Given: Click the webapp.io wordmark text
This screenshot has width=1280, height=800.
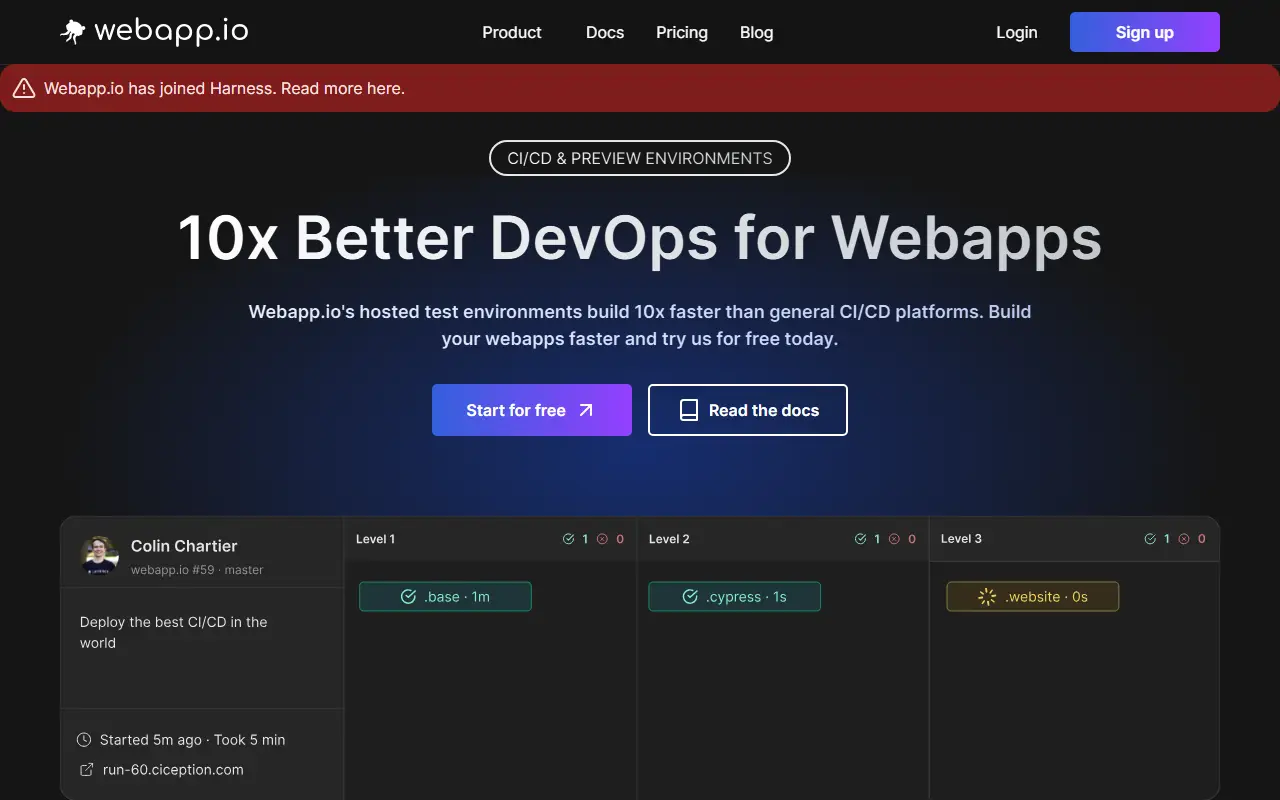Looking at the screenshot, I should tap(171, 32).
